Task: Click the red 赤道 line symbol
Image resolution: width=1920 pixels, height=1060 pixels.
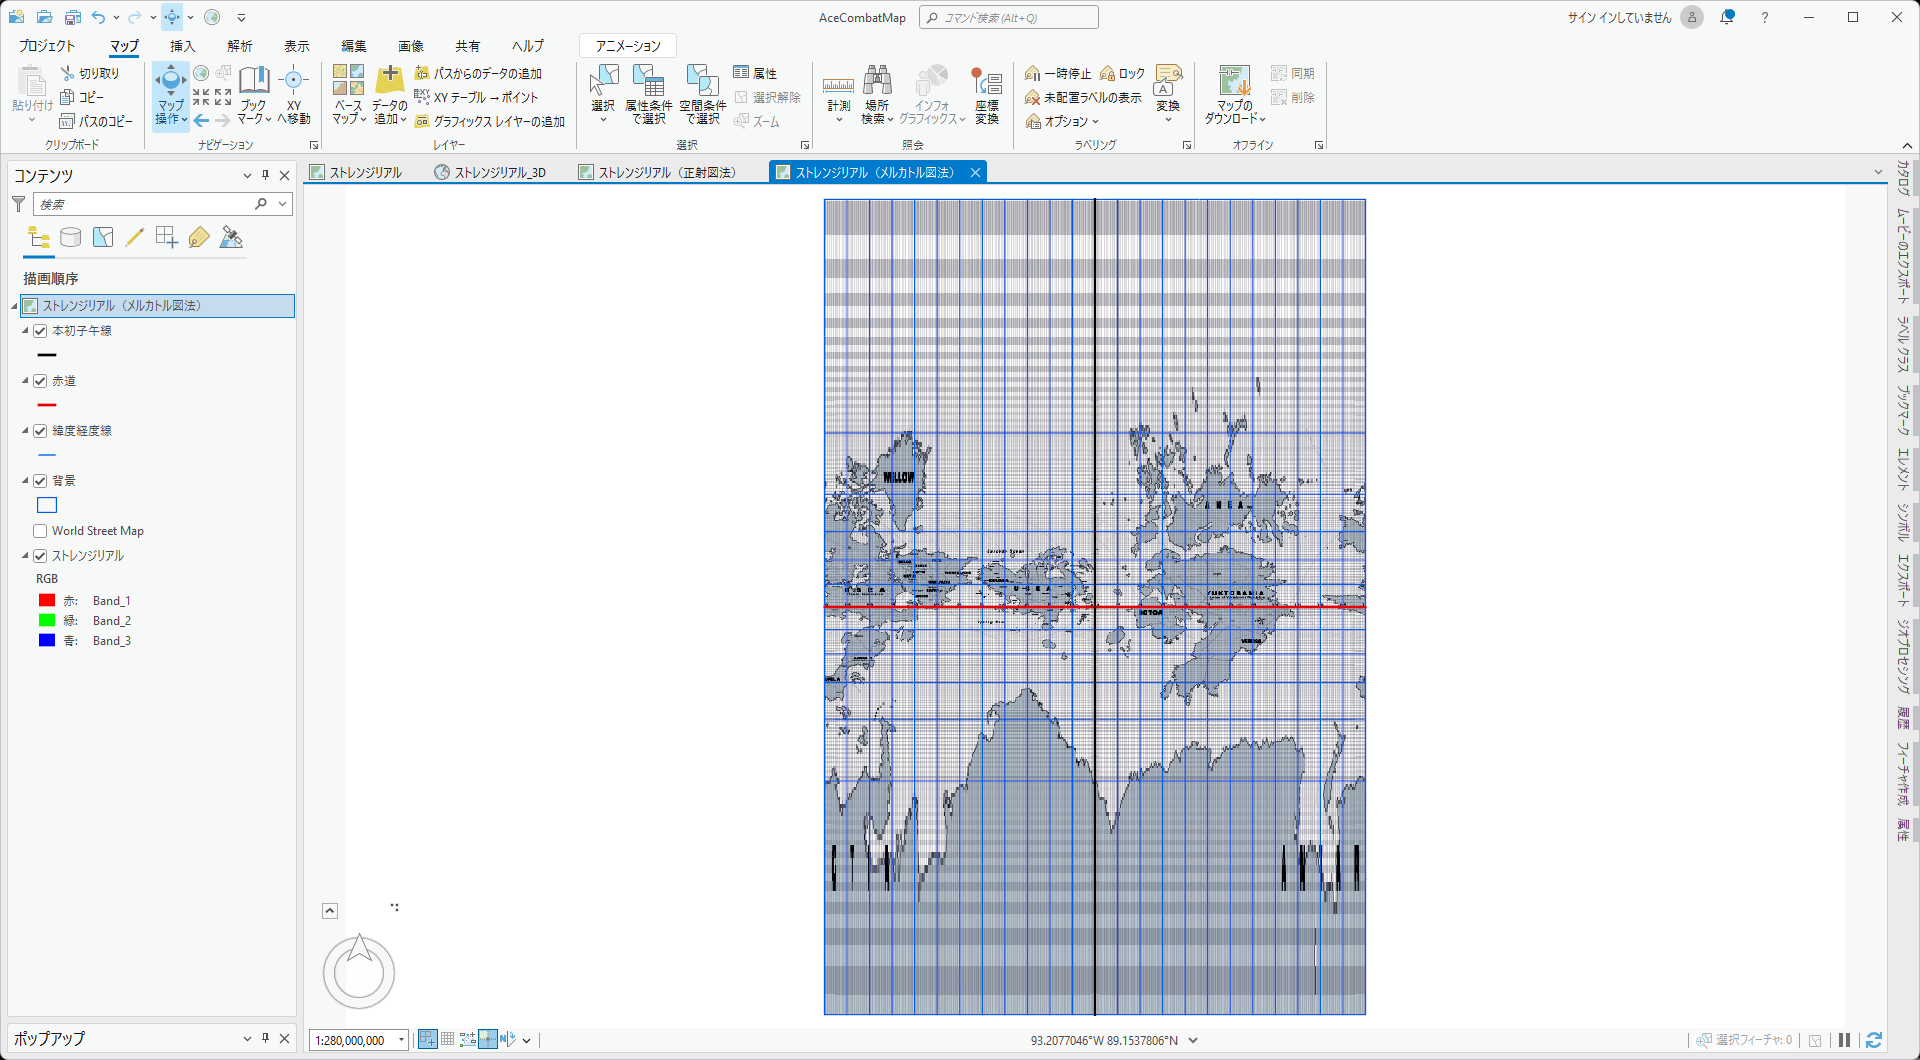Action: coord(47,405)
